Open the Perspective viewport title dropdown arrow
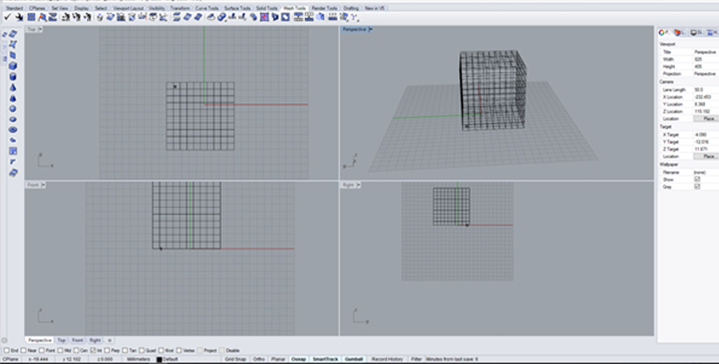 tap(371, 29)
